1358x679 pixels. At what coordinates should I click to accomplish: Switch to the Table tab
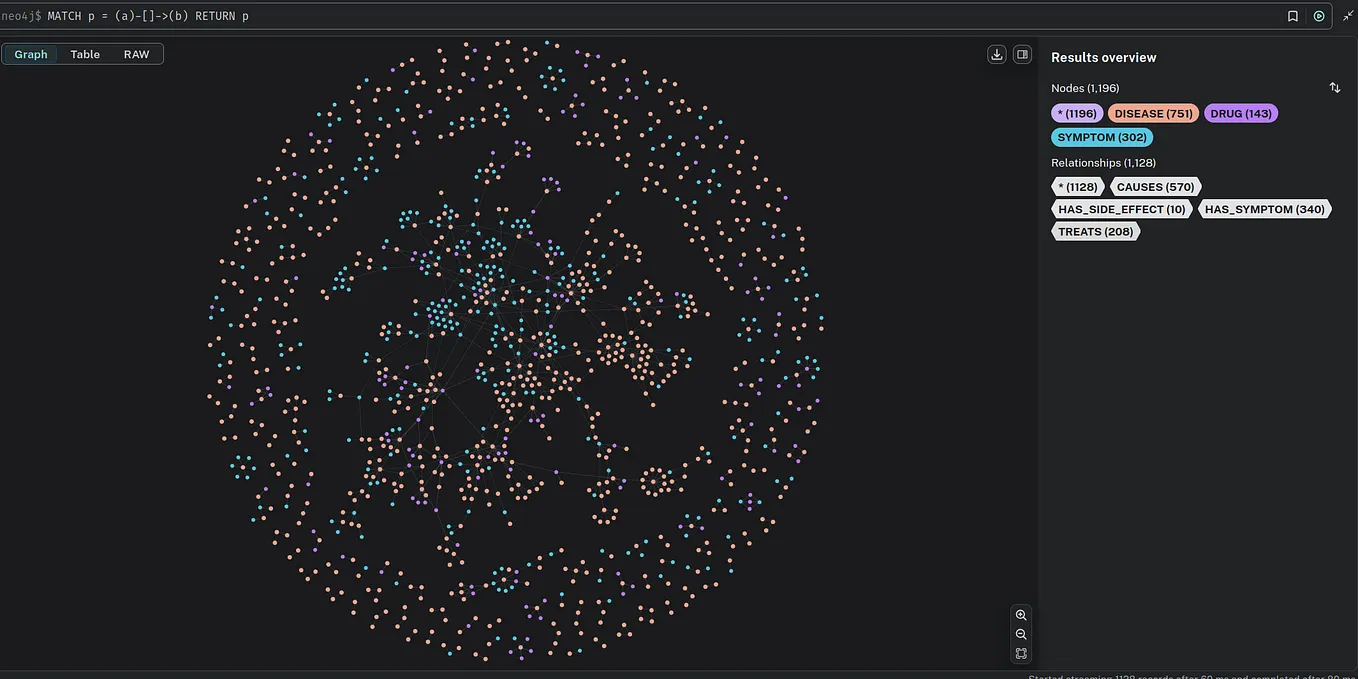click(x=84, y=54)
